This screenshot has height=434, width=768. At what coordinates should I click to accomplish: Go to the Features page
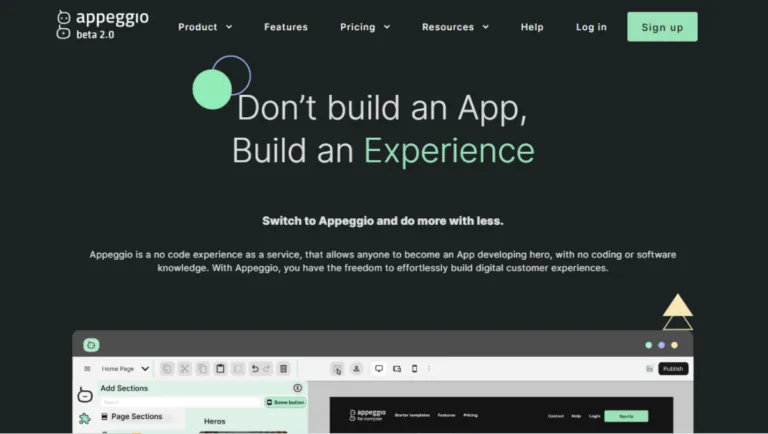(x=286, y=27)
